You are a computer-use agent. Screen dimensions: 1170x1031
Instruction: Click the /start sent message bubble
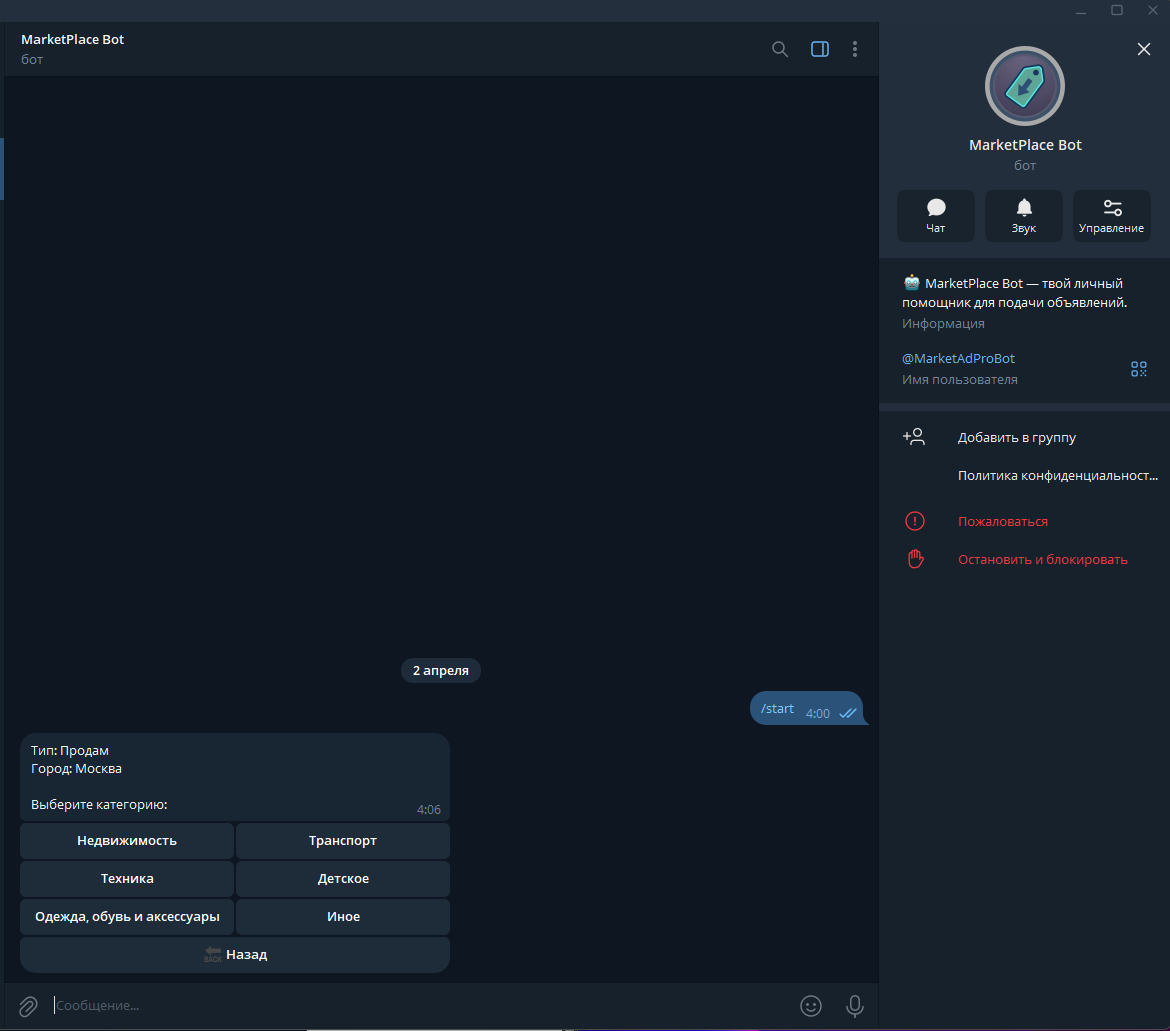[x=807, y=709]
